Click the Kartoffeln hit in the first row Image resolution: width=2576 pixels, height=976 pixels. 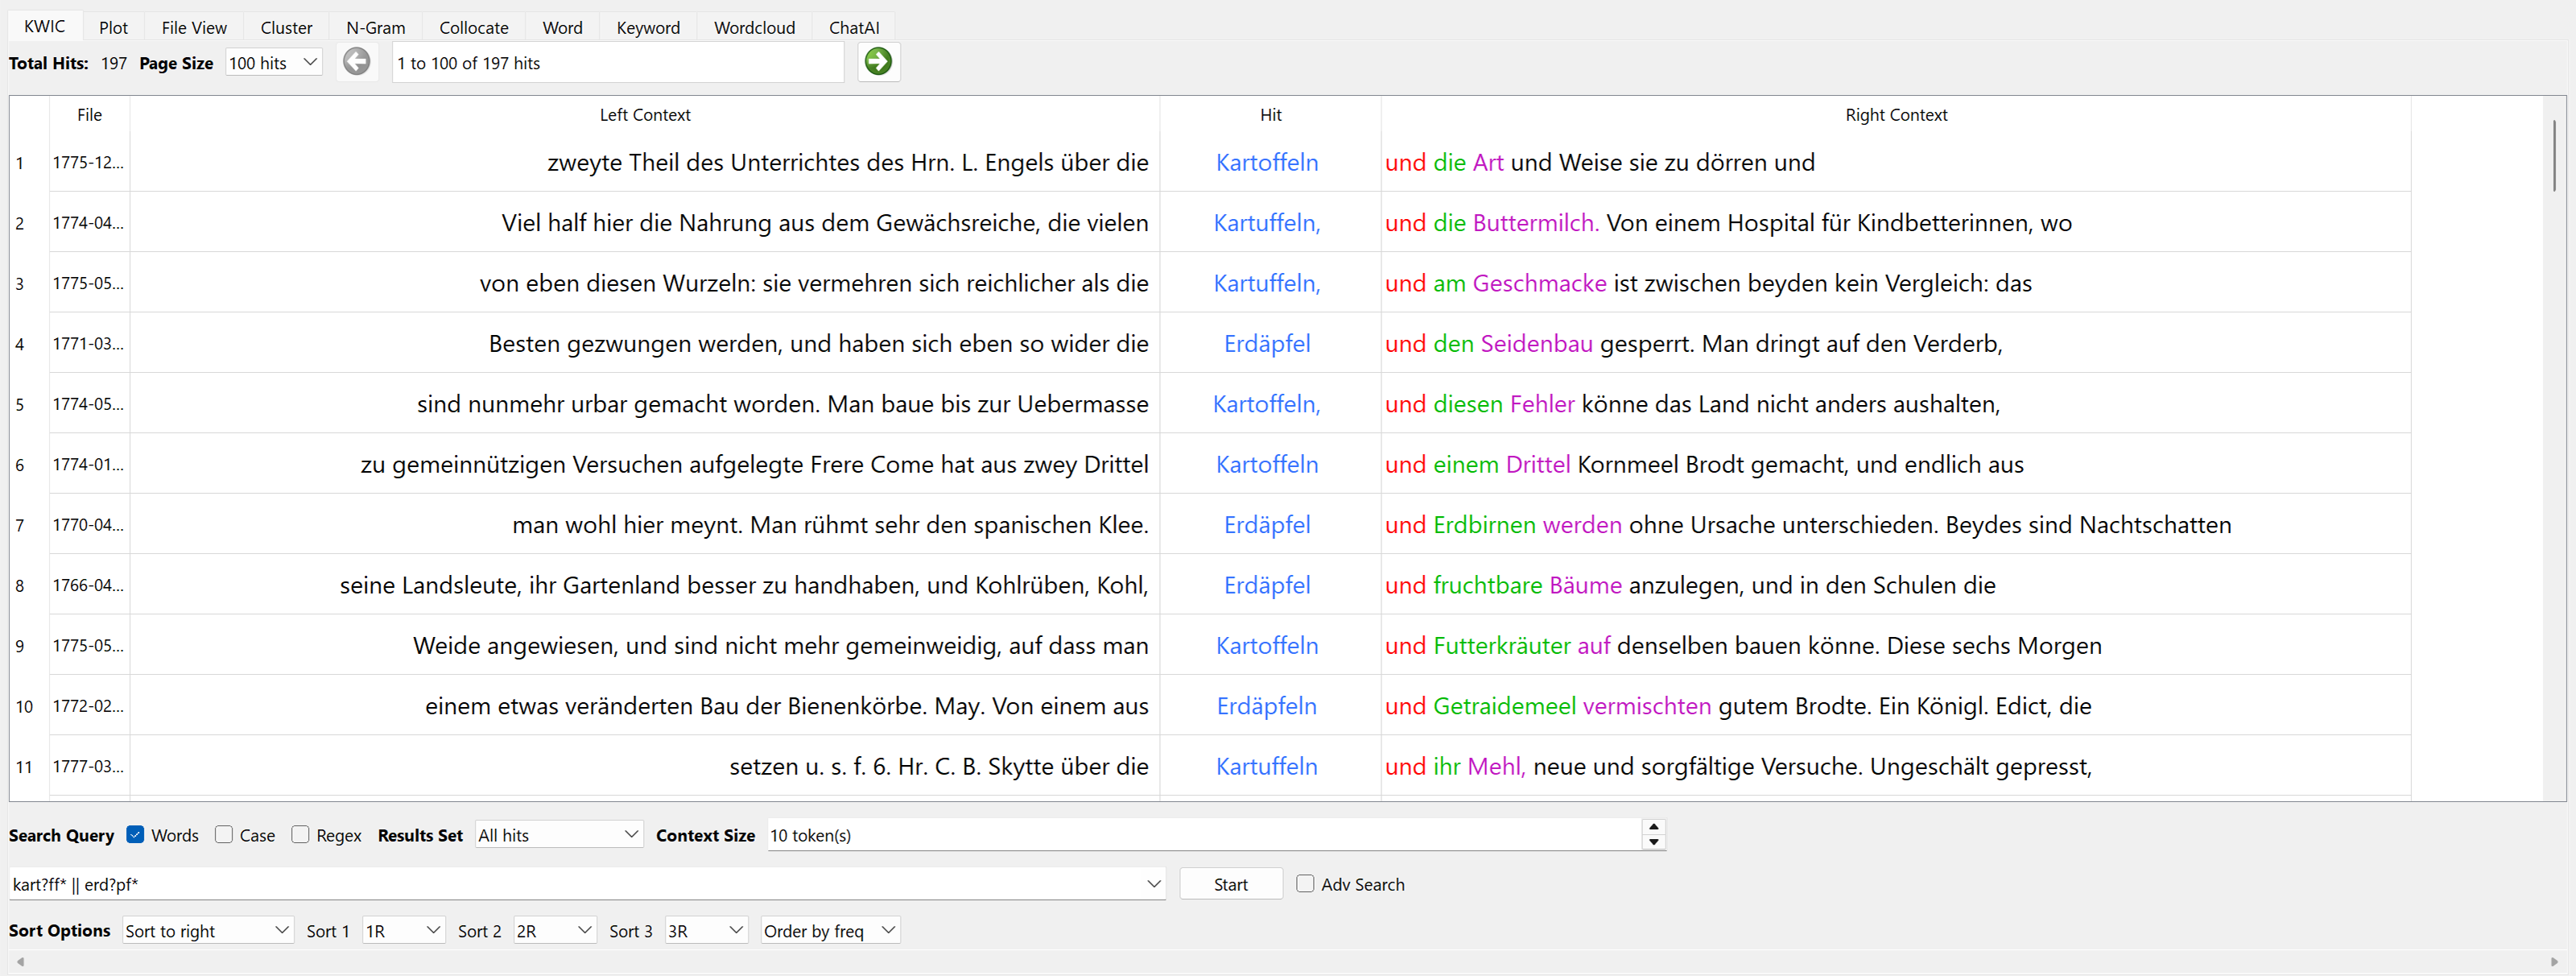(1267, 162)
